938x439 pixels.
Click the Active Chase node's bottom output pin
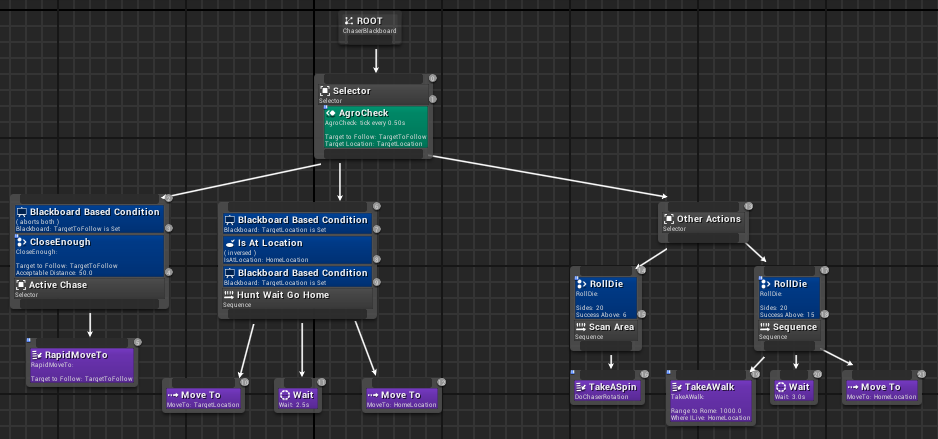pyautogui.click(x=89, y=304)
